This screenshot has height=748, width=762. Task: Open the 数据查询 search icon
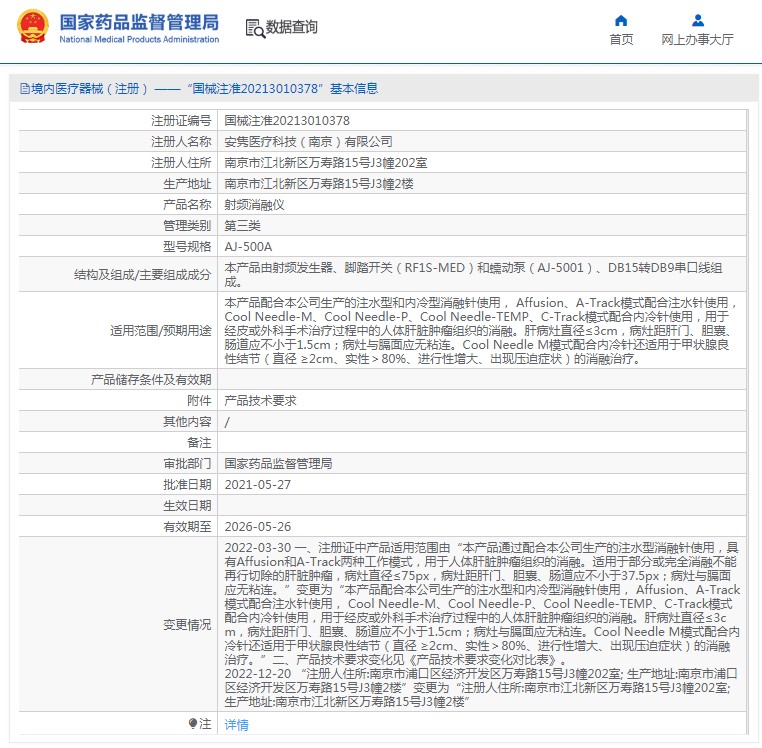tap(255, 28)
